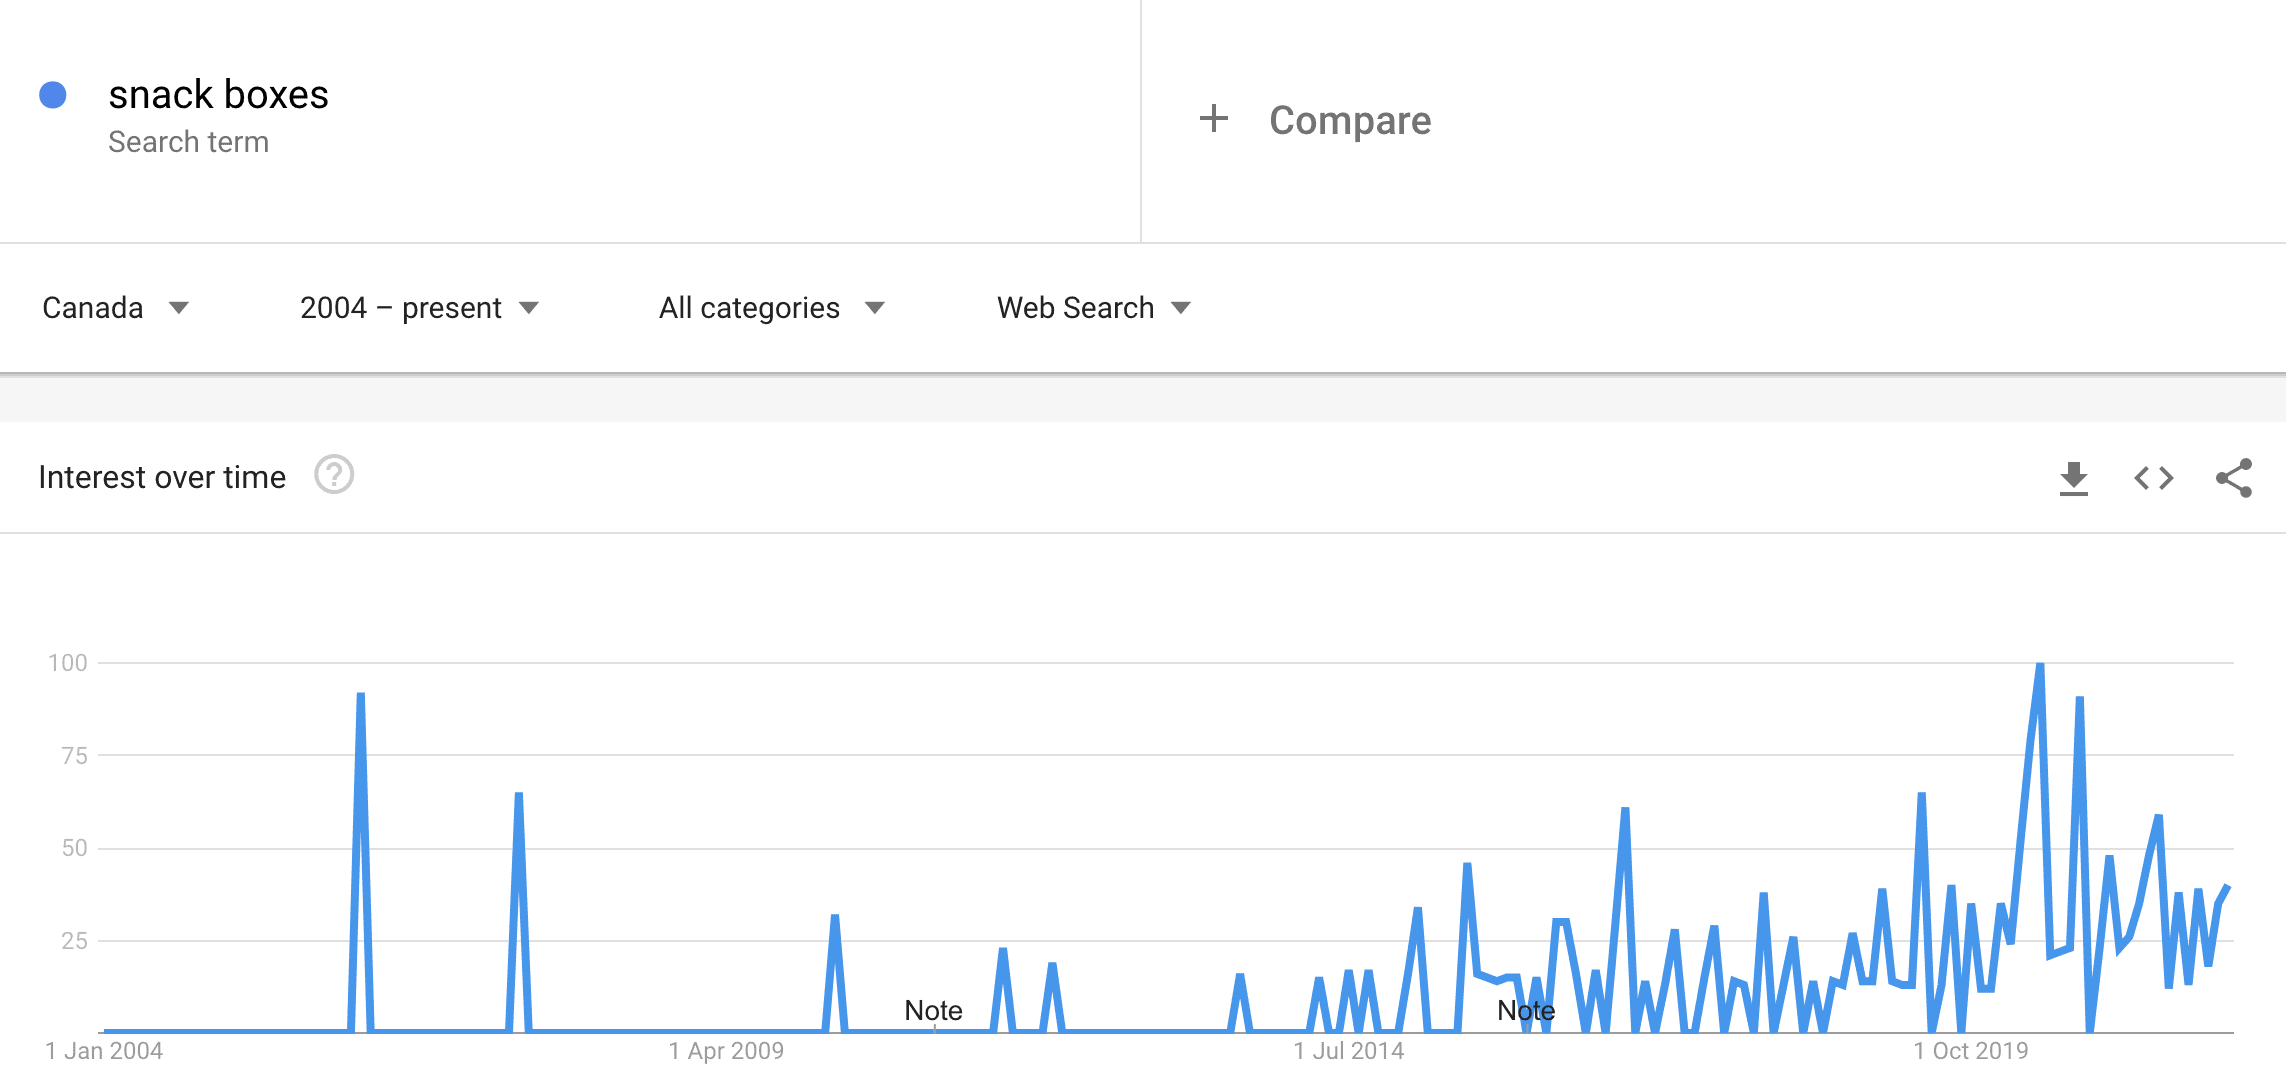This screenshot has height=1084, width=2286.
Task: Open help for Interest over time
Action: coord(334,475)
